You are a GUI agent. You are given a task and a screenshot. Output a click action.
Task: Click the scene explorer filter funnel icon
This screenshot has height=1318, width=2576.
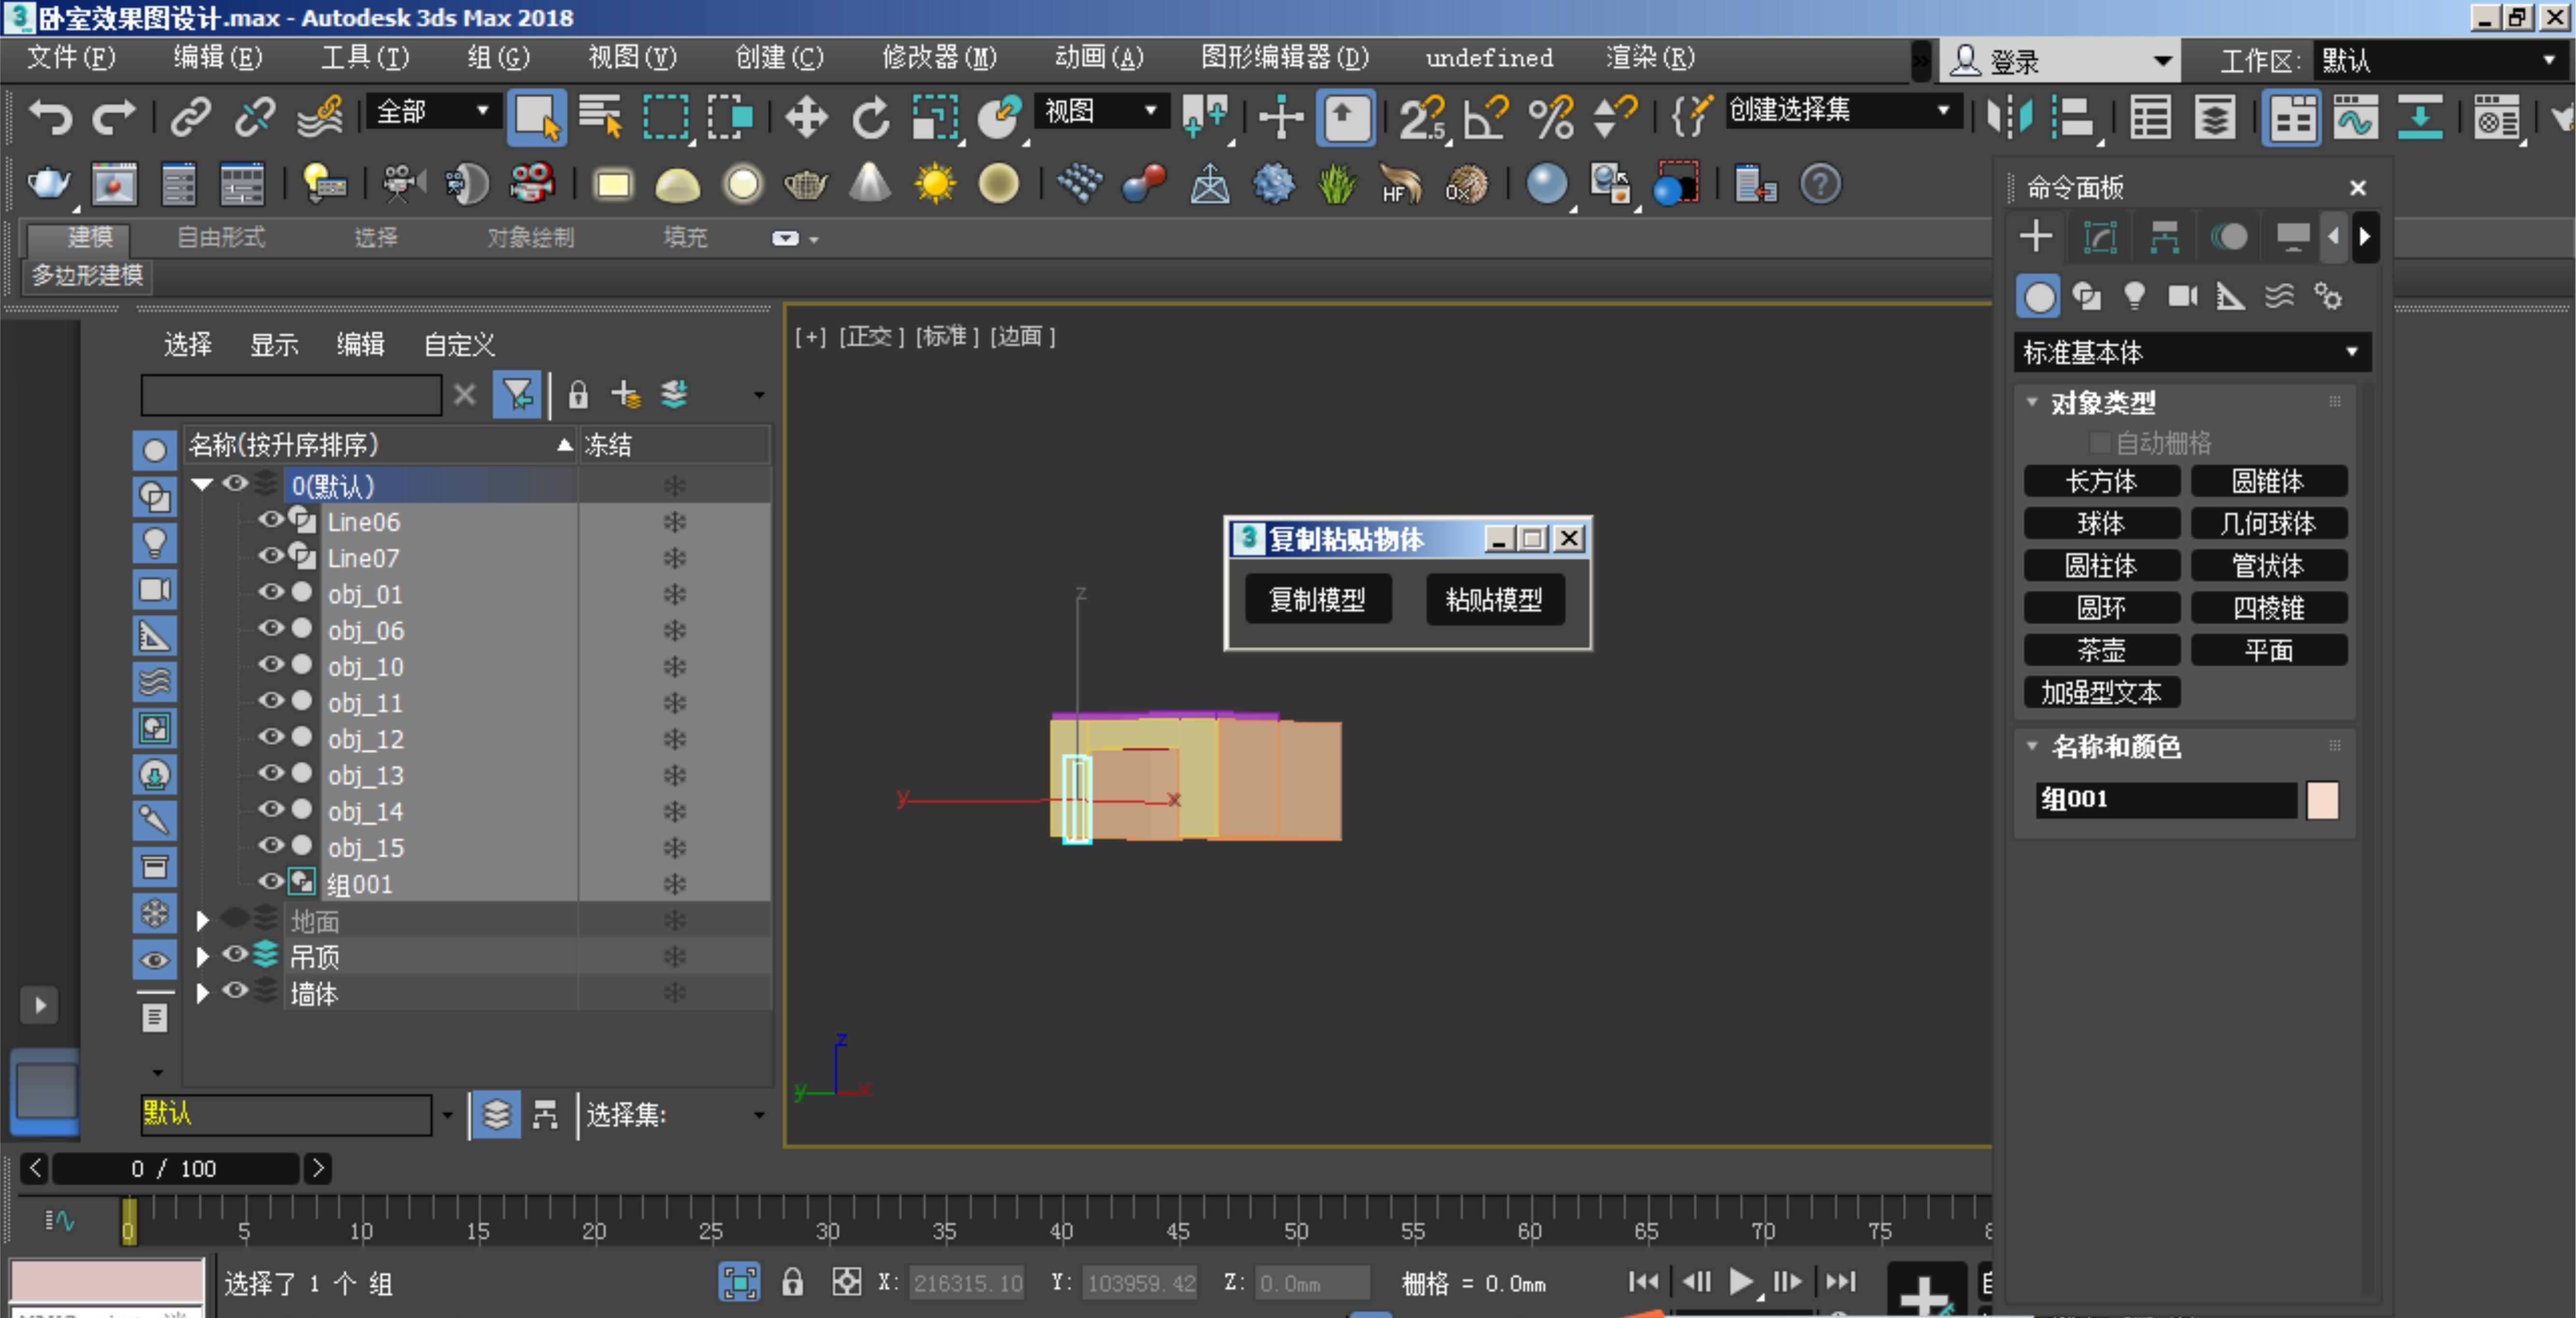tap(517, 395)
